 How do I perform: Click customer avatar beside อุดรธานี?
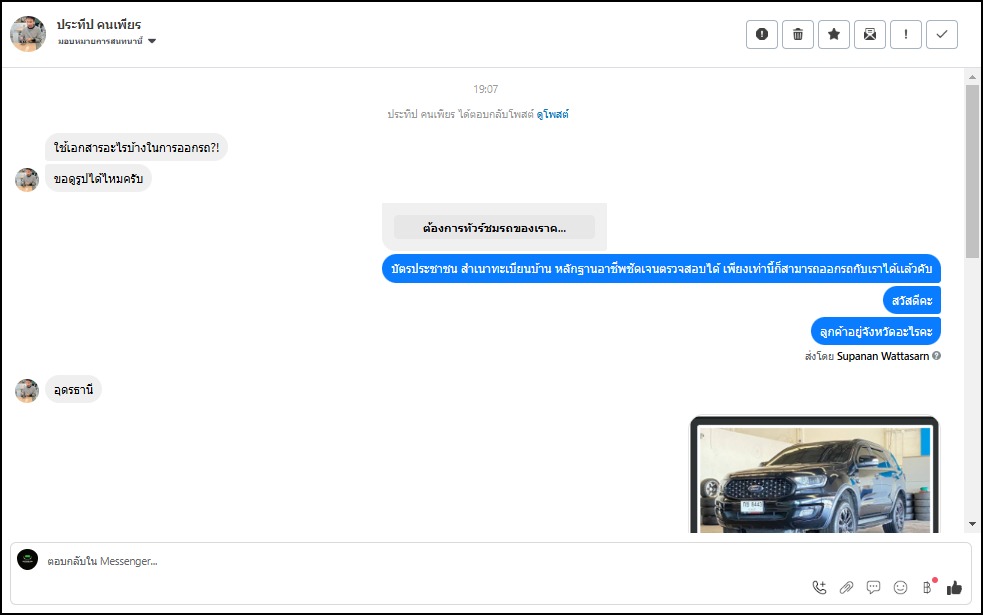coord(27,391)
